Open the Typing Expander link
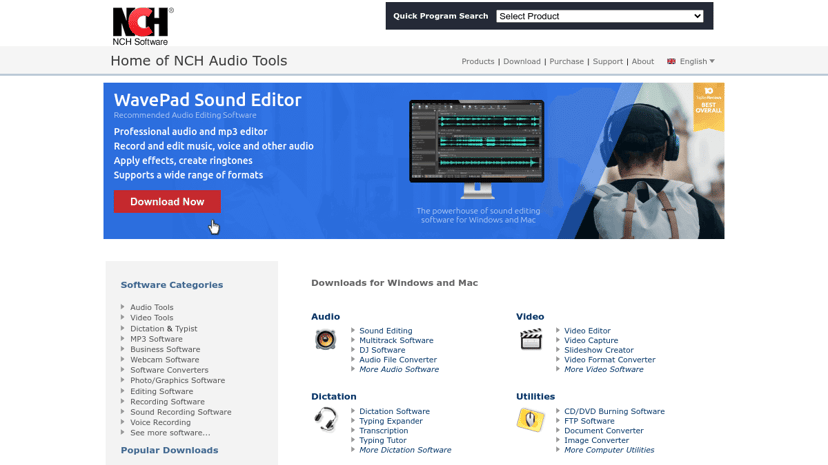 tap(391, 421)
